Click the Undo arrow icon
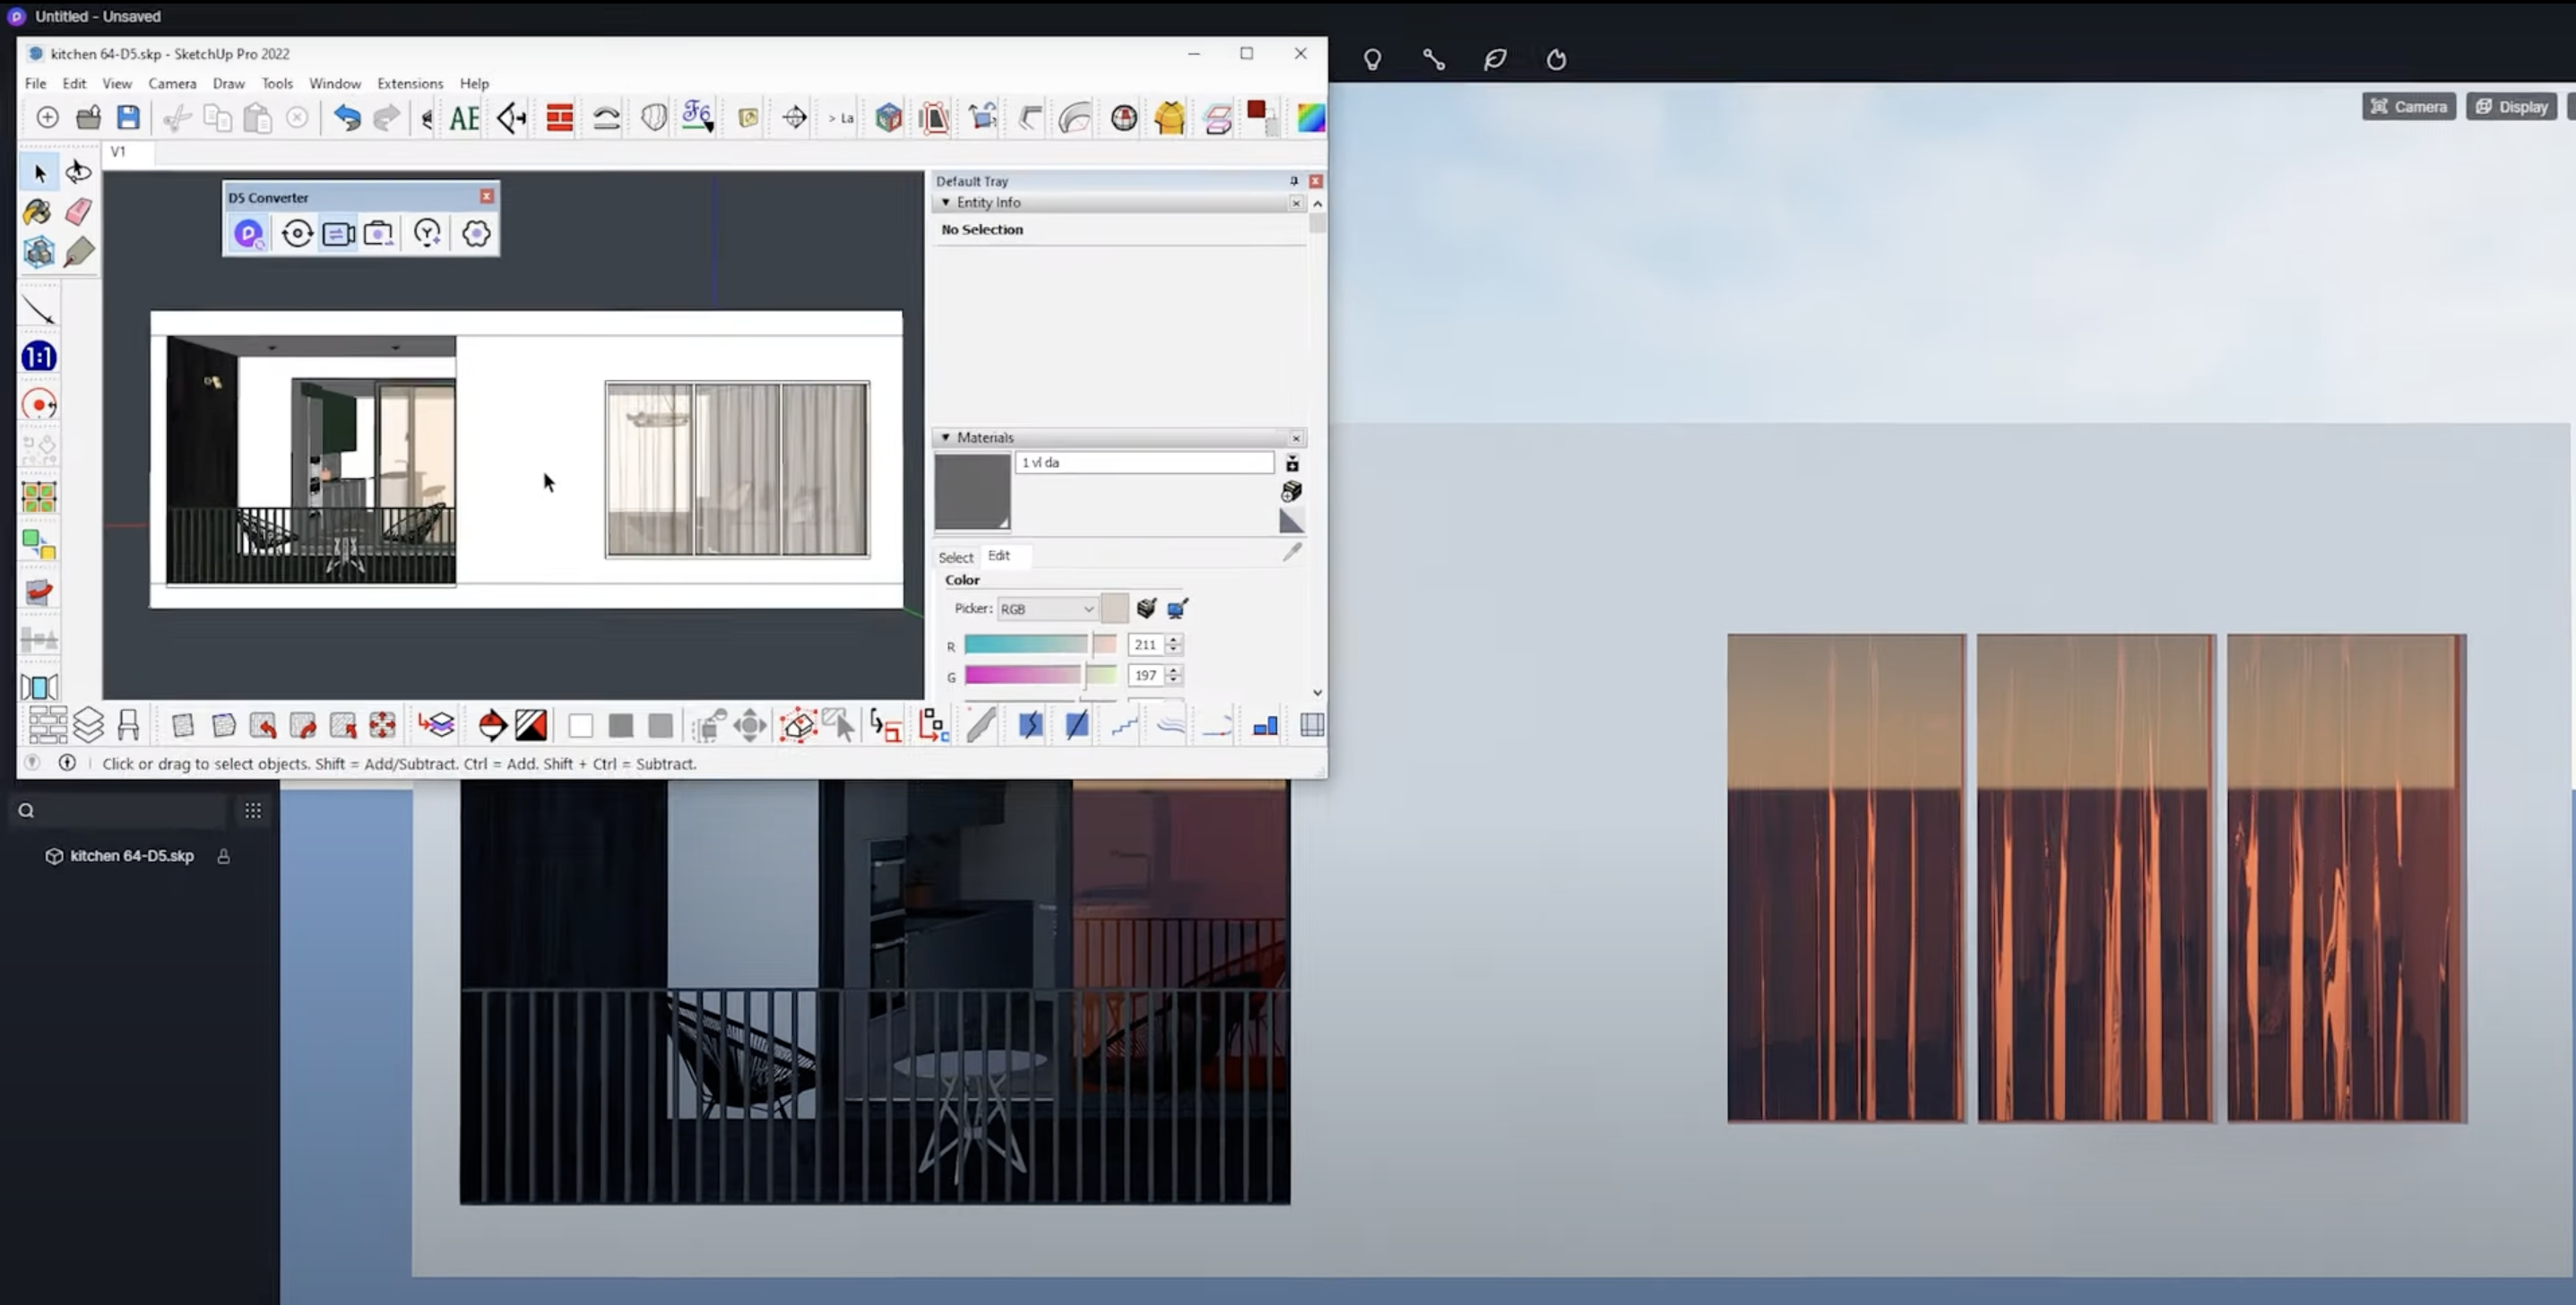2576x1305 pixels. (346, 117)
